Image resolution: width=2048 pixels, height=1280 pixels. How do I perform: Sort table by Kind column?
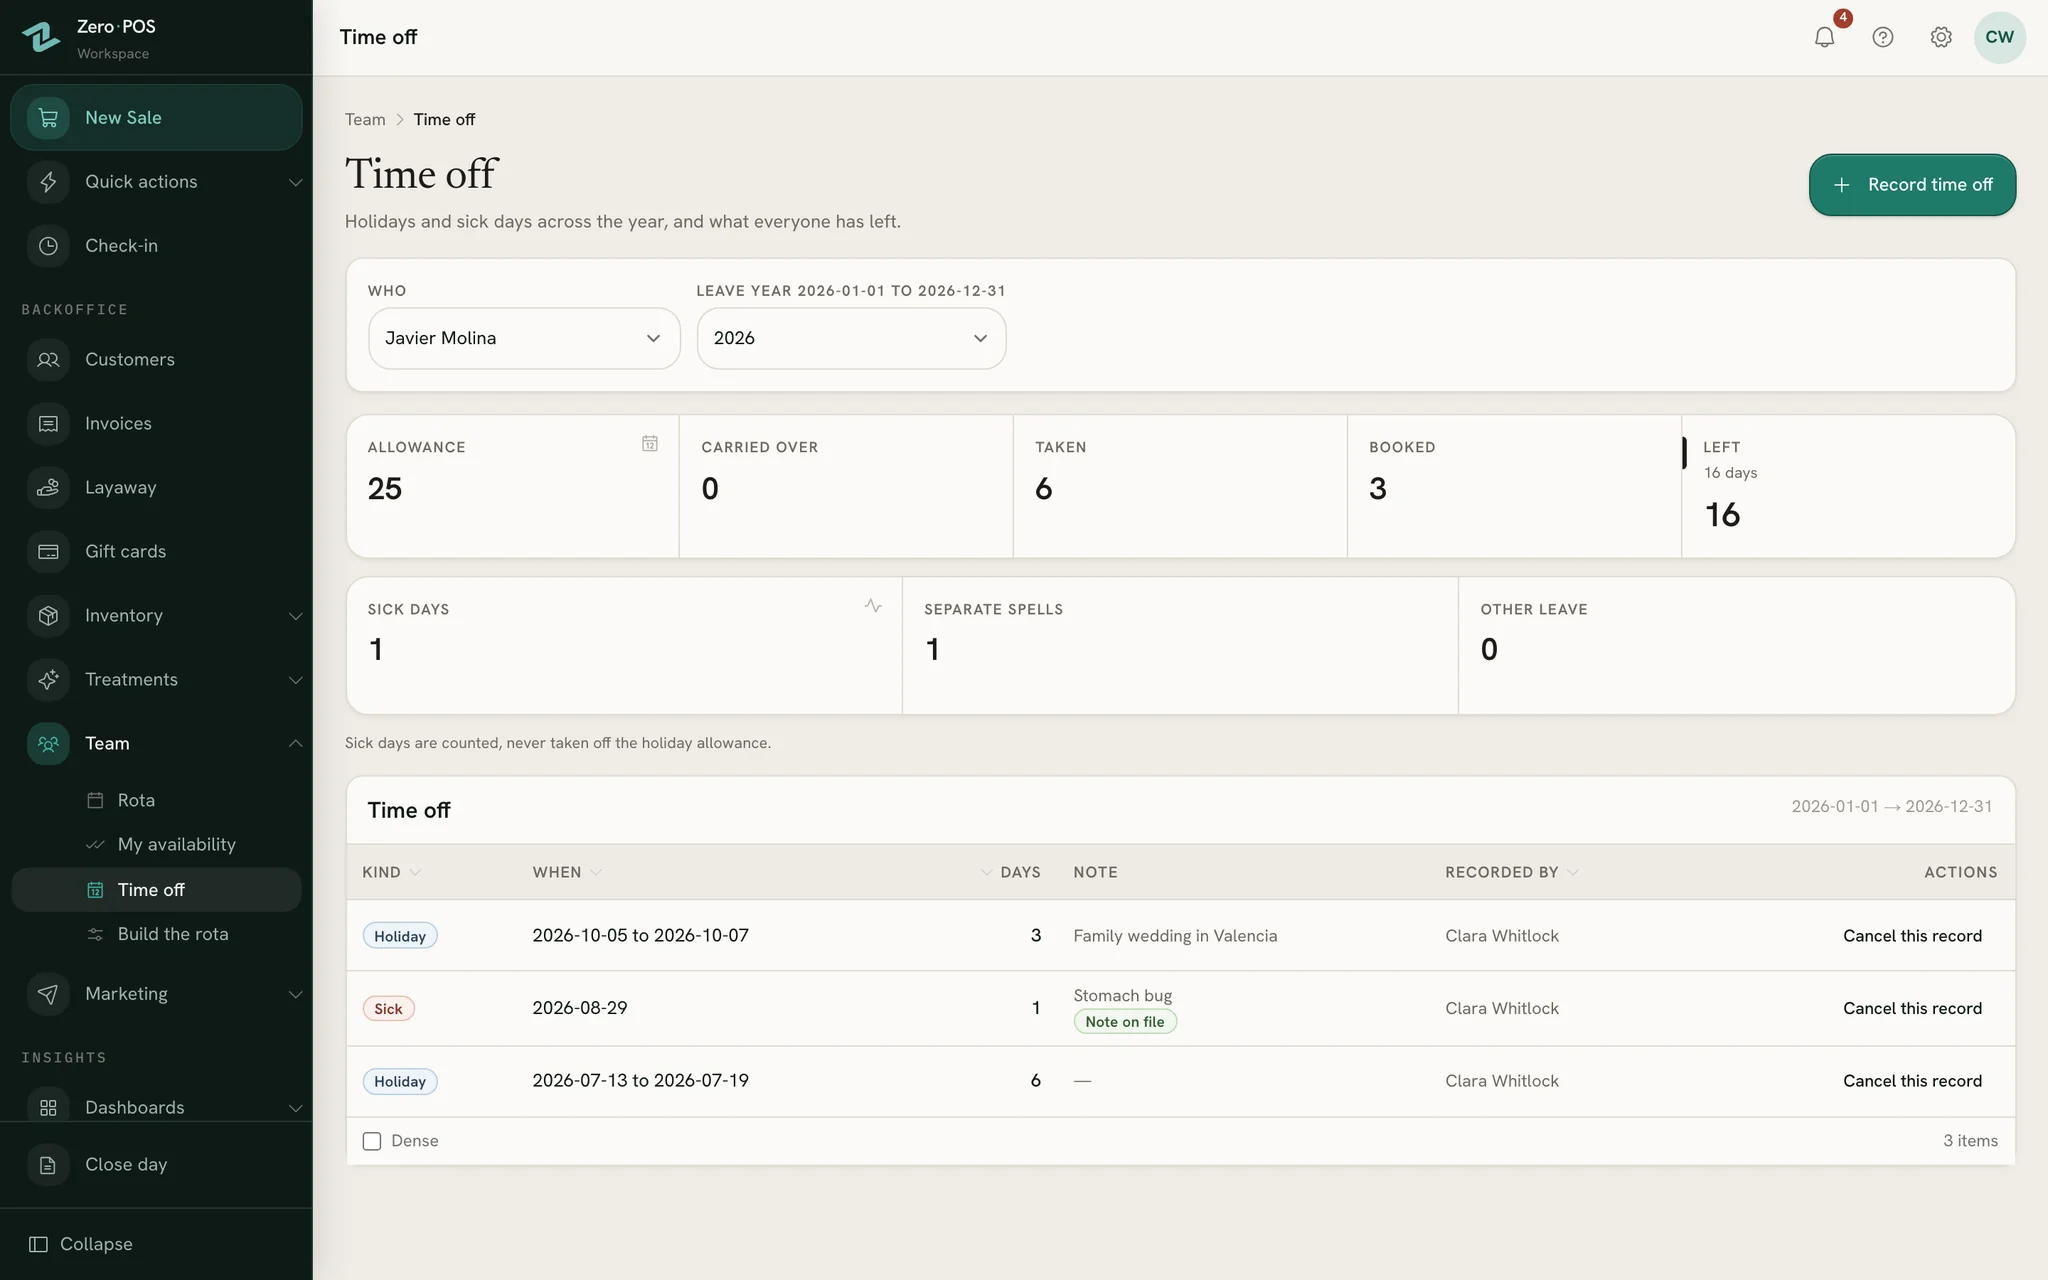[x=391, y=872]
